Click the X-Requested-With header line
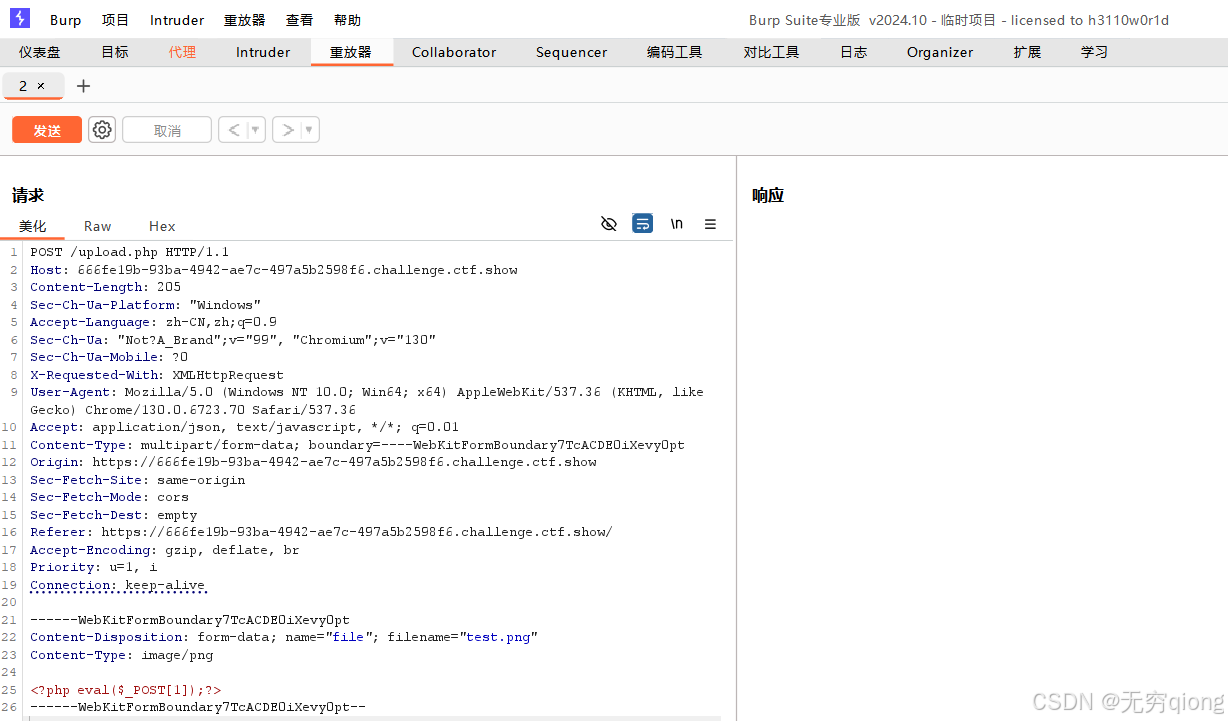The image size is (1228, 721). 157,375
